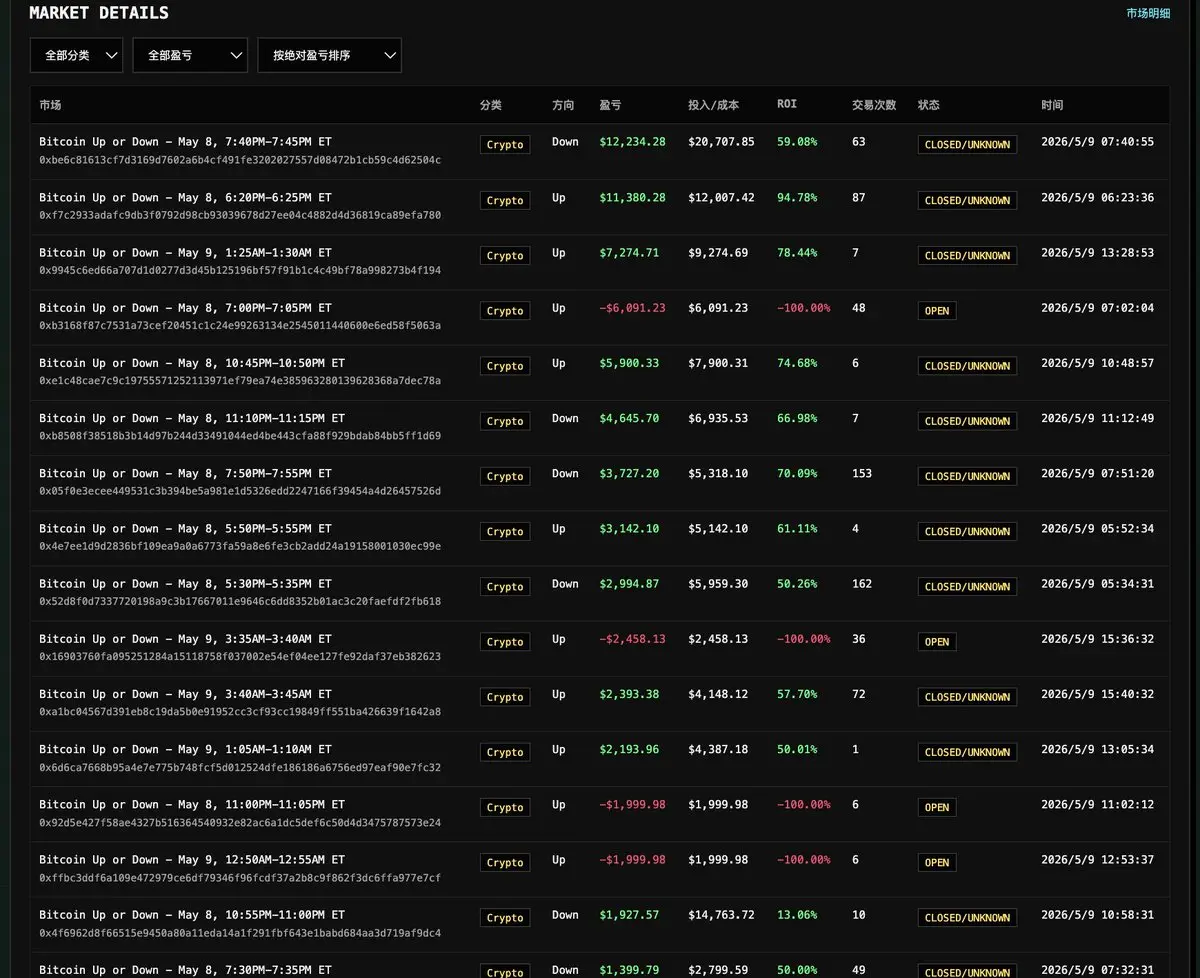Open market May 9, 1:25AM-1:30AM ET

pos(185,253)
